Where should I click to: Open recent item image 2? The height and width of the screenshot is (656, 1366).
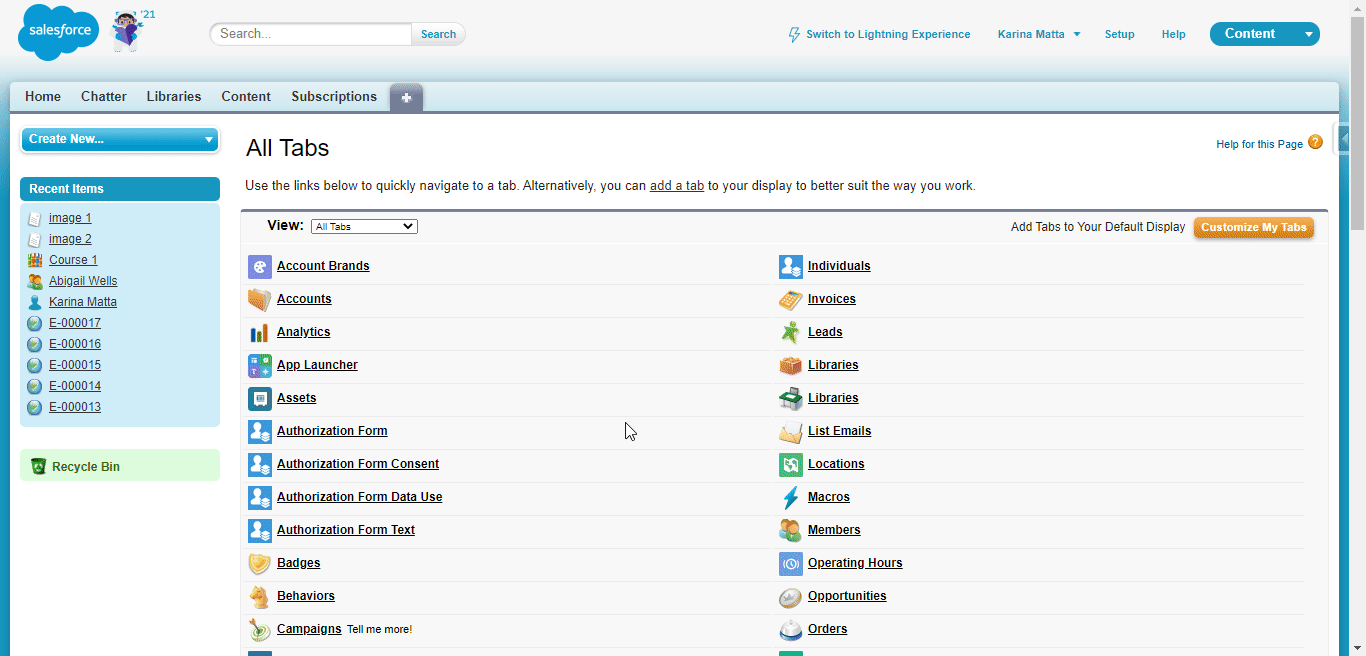(x=70, y=239)
